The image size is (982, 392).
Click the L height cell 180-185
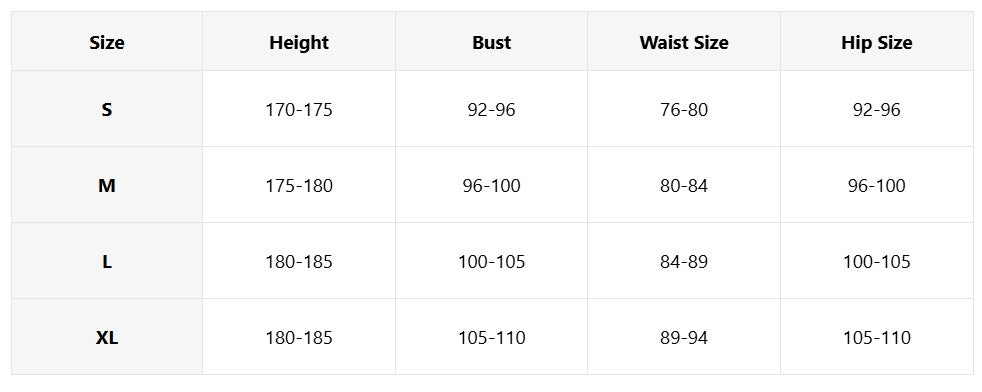click(x=299, y=261)
